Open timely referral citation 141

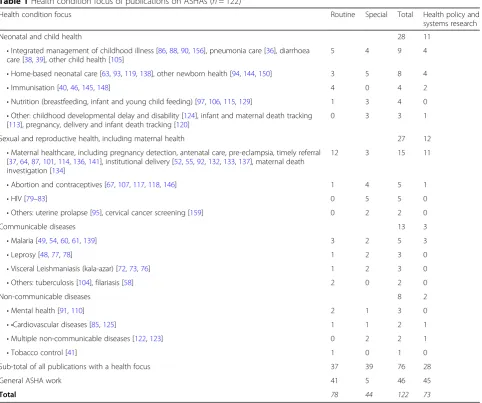pos(94,162)
